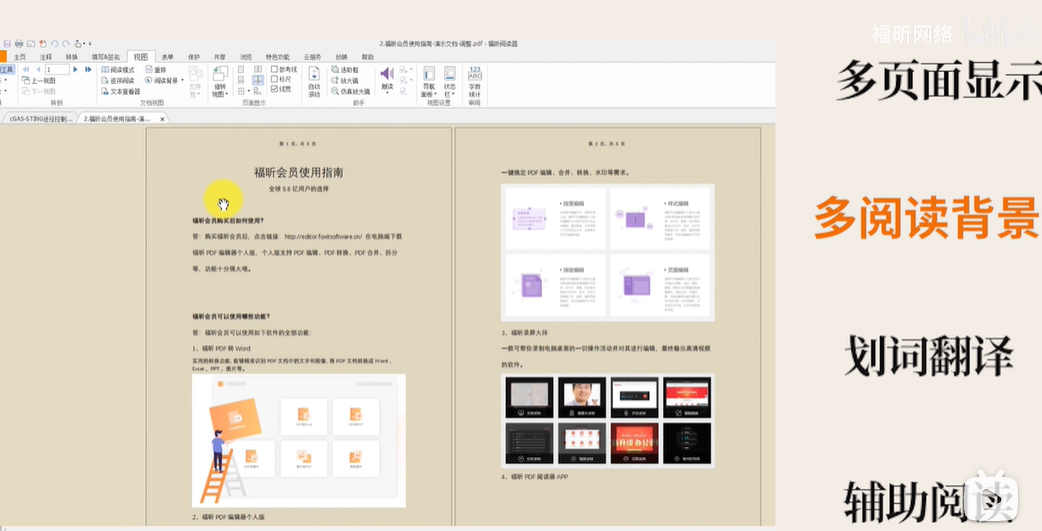Click the Print icon in quick access toolbar
The width and height of the screenshot is (1042, 531).
coord(19,44)
